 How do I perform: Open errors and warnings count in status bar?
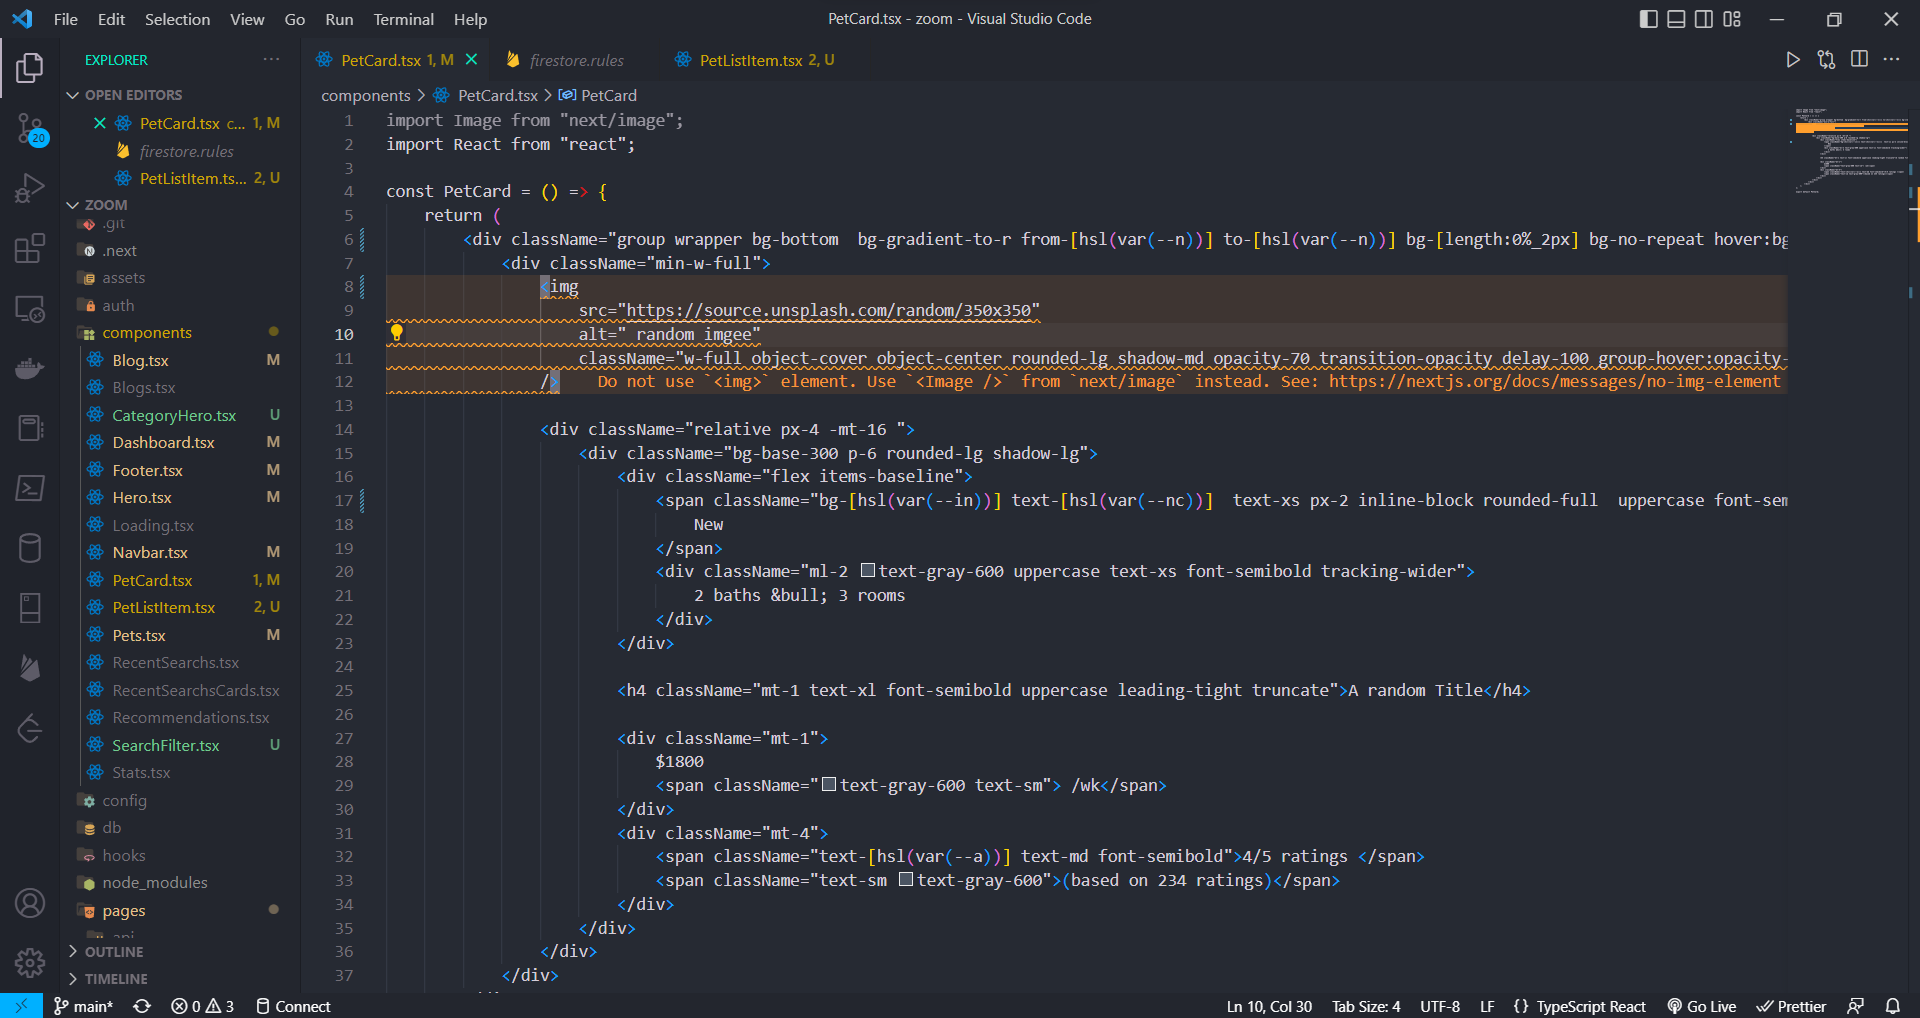tap(202, 1006)
